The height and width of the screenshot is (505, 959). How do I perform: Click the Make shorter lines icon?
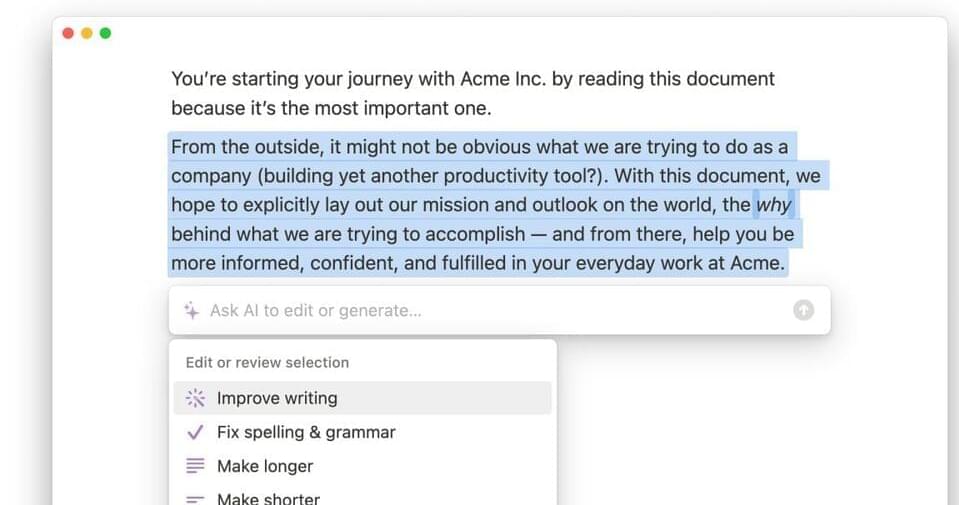tap(196, 498)
